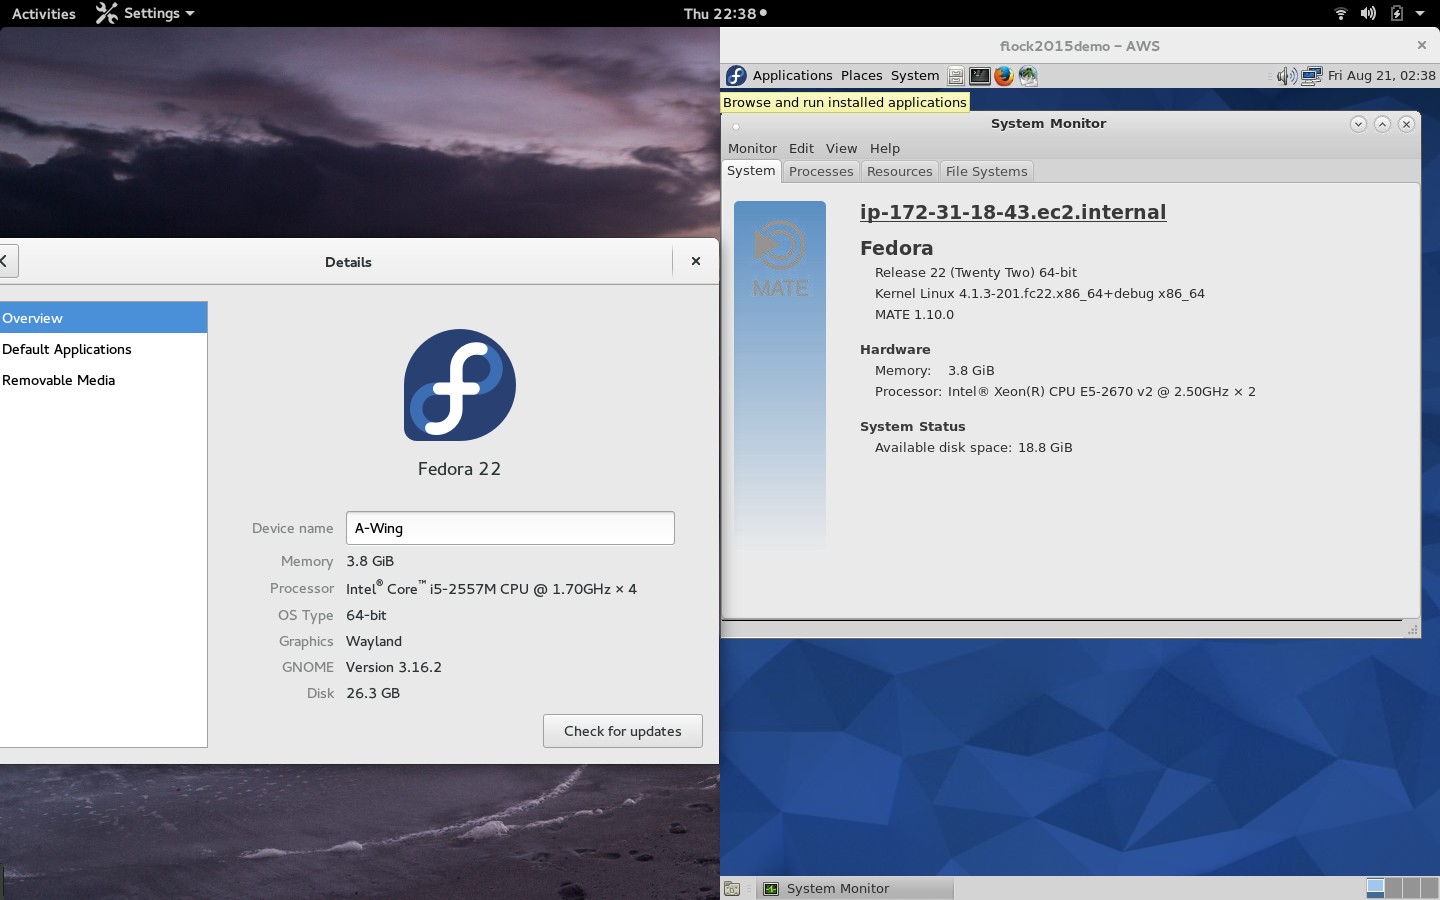Launch the file manager from MATE panel
This screenshot has height=900, width=1440.
pos(956,76)
